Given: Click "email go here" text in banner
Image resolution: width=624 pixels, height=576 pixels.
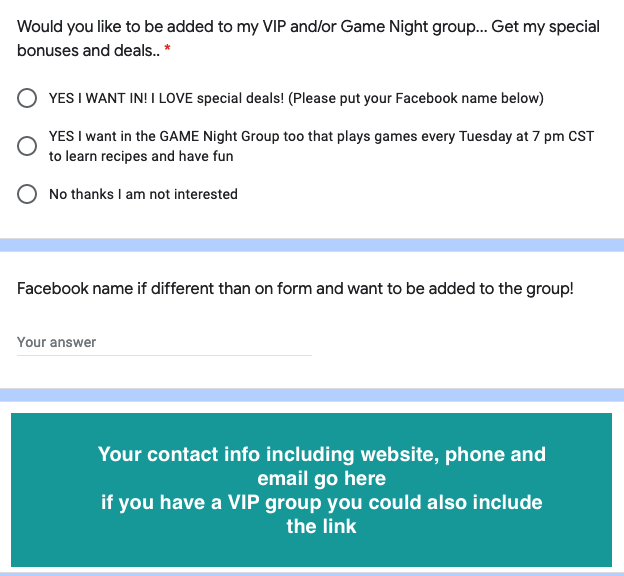Looking at the screenshot, I should click(321, 478).
